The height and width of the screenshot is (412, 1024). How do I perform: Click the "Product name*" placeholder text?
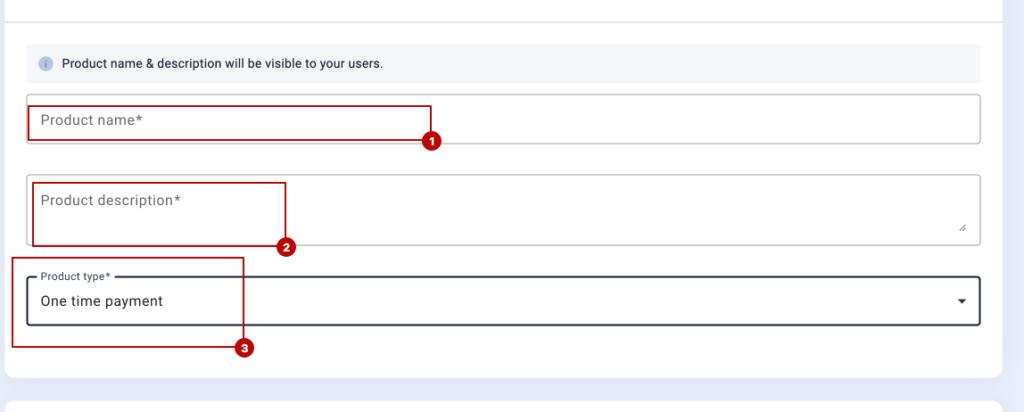point(91,120)
